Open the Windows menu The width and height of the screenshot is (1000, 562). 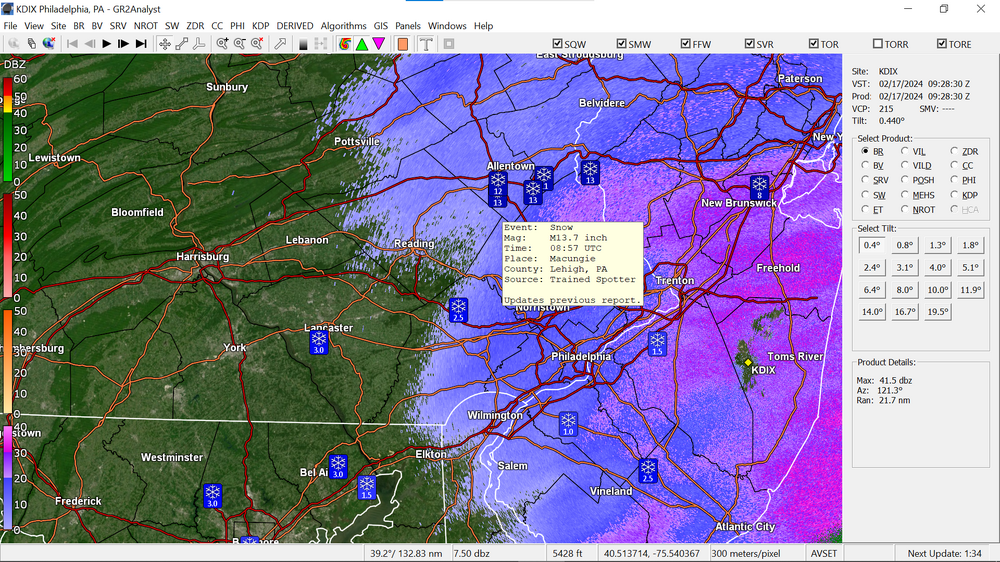click(447, 26)
